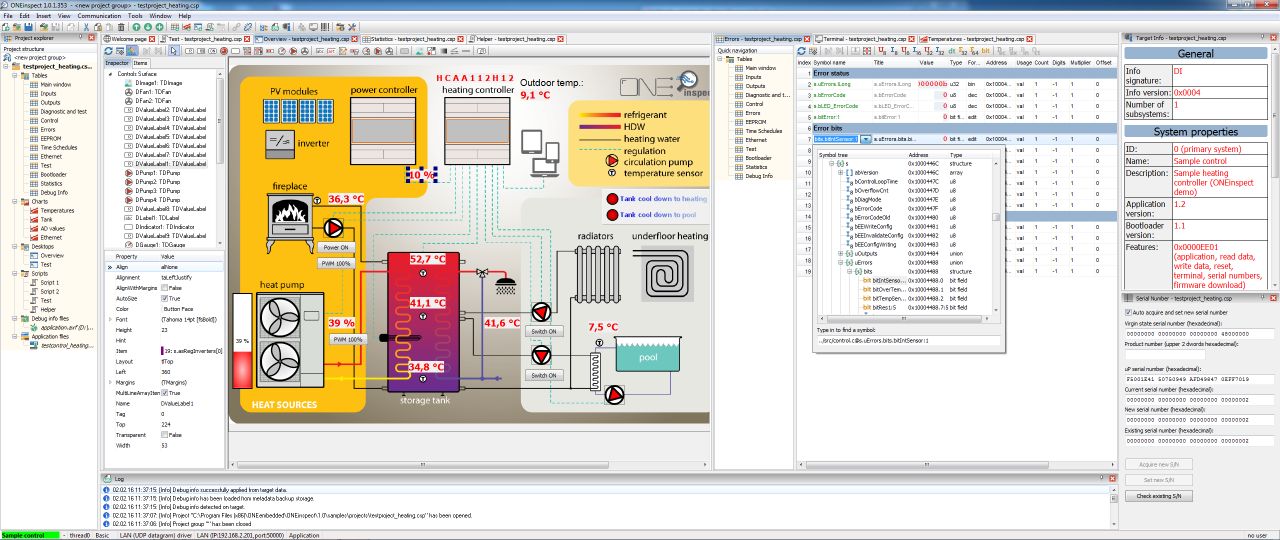The image size is (1280, 540).
Task: Click the purple swatch of the Item property
Action: coord(162,351)
